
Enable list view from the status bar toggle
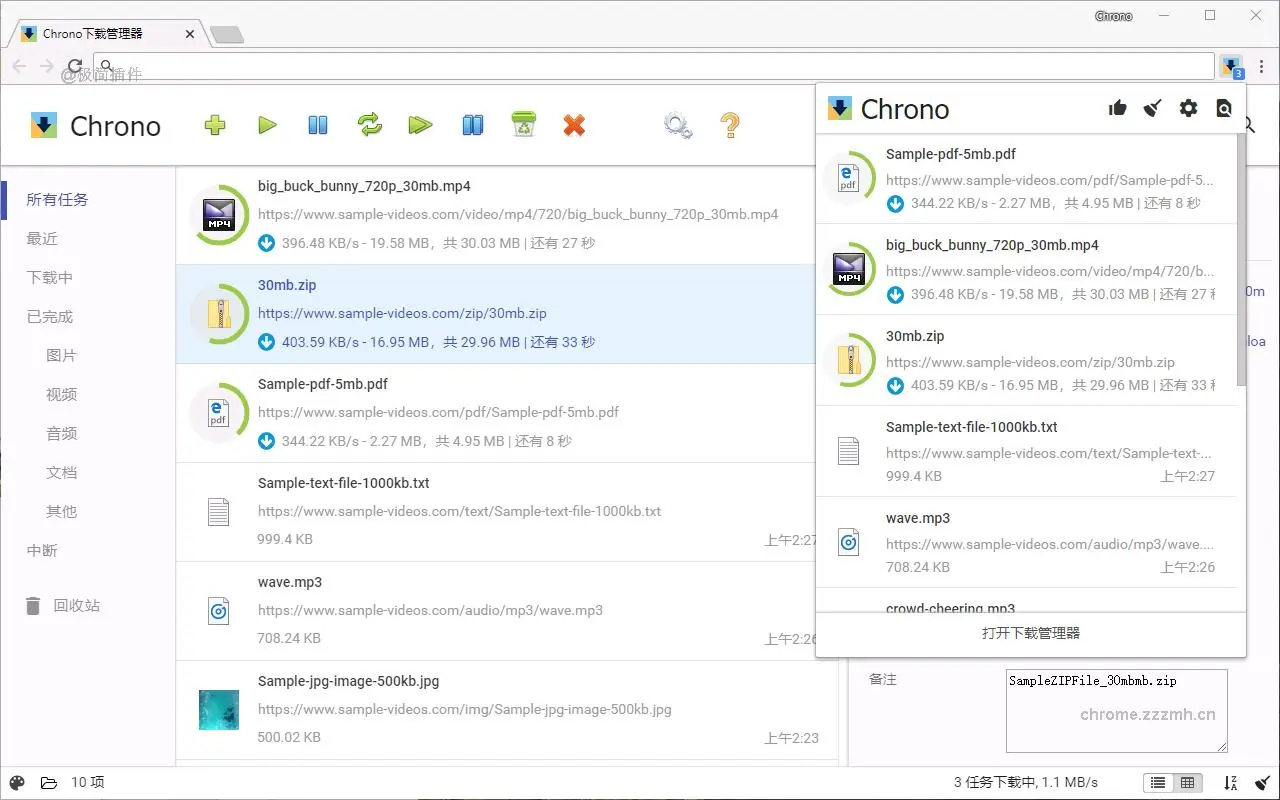click(x=1157, y=783)
